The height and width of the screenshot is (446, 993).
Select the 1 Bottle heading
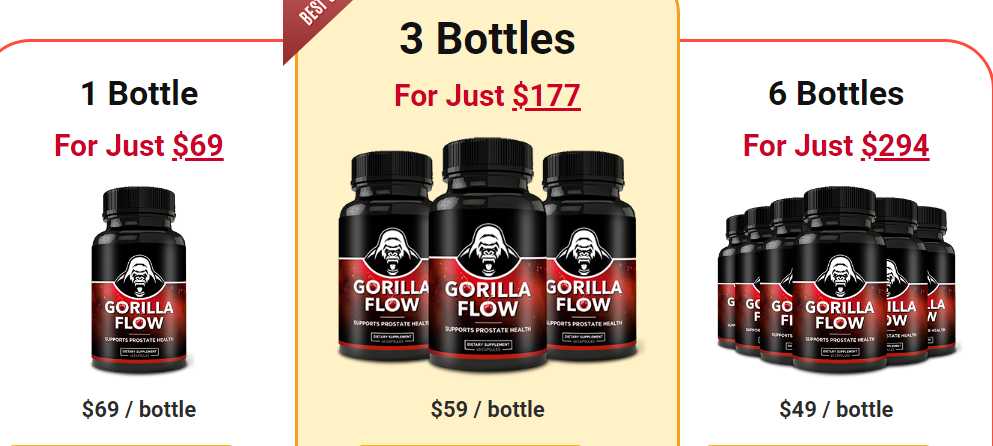(139, 94)
